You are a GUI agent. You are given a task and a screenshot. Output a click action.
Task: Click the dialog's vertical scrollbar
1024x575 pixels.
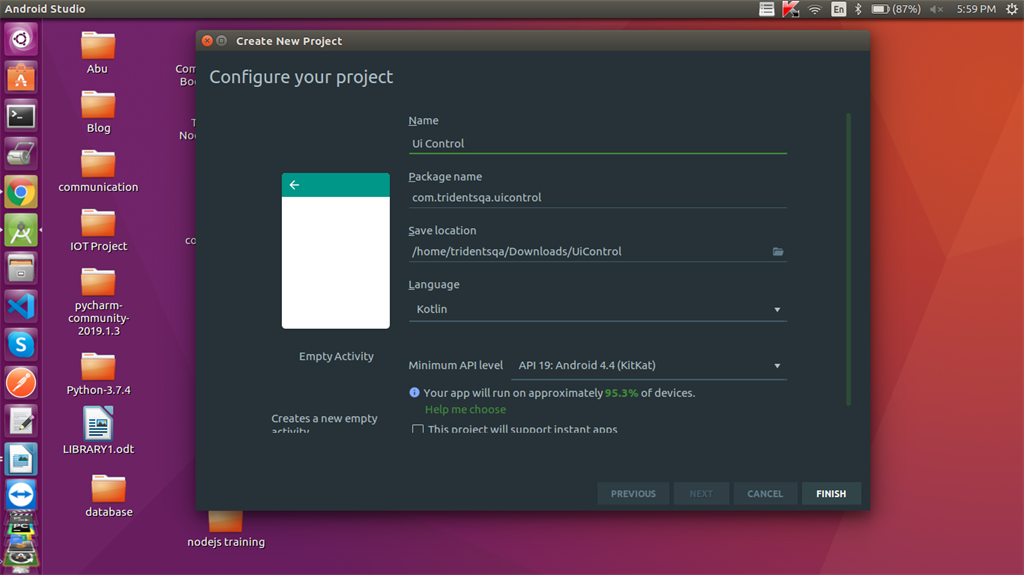point(848,259)
